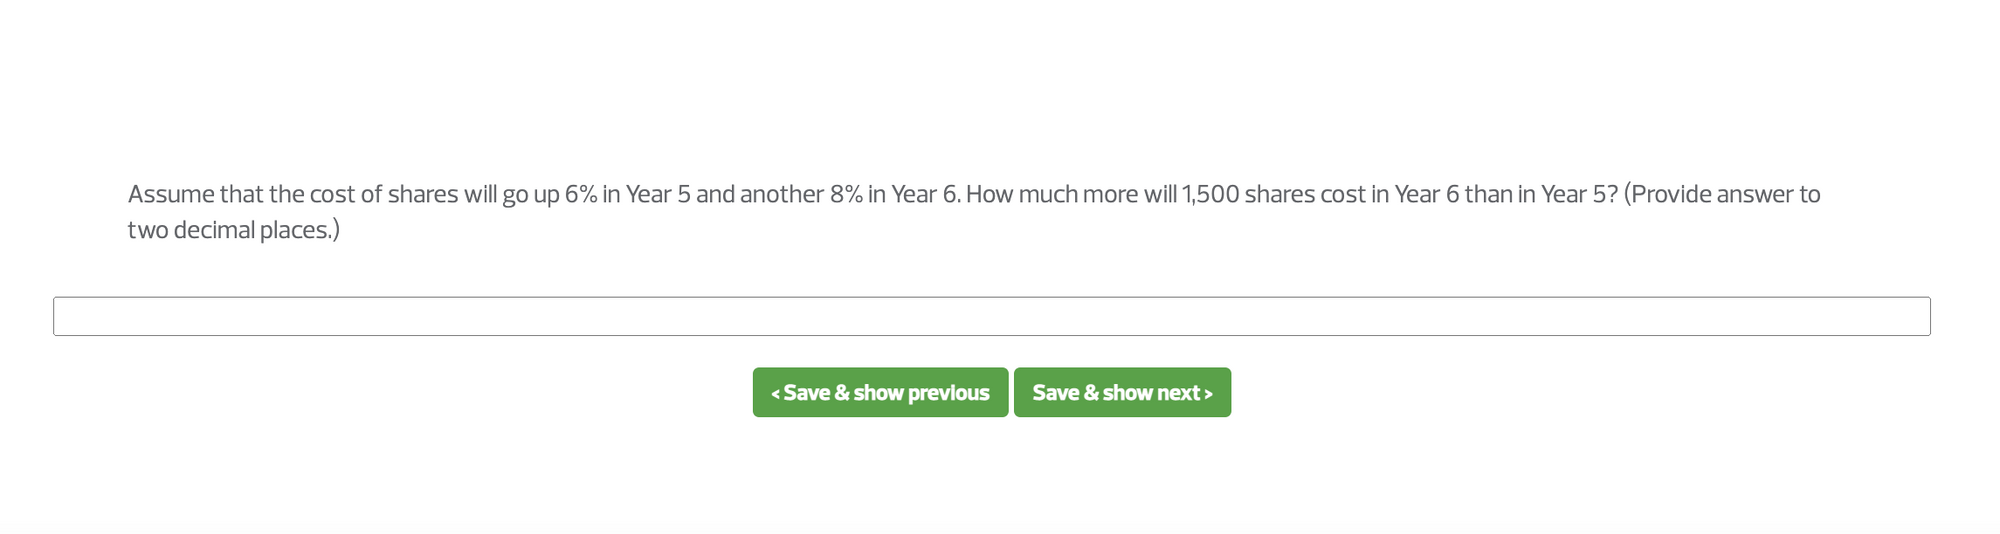The width and height of the screenshot is (2000, 534).
Task: Save and go to previous question
Action: pyautogui.click(x=880, y=392)
